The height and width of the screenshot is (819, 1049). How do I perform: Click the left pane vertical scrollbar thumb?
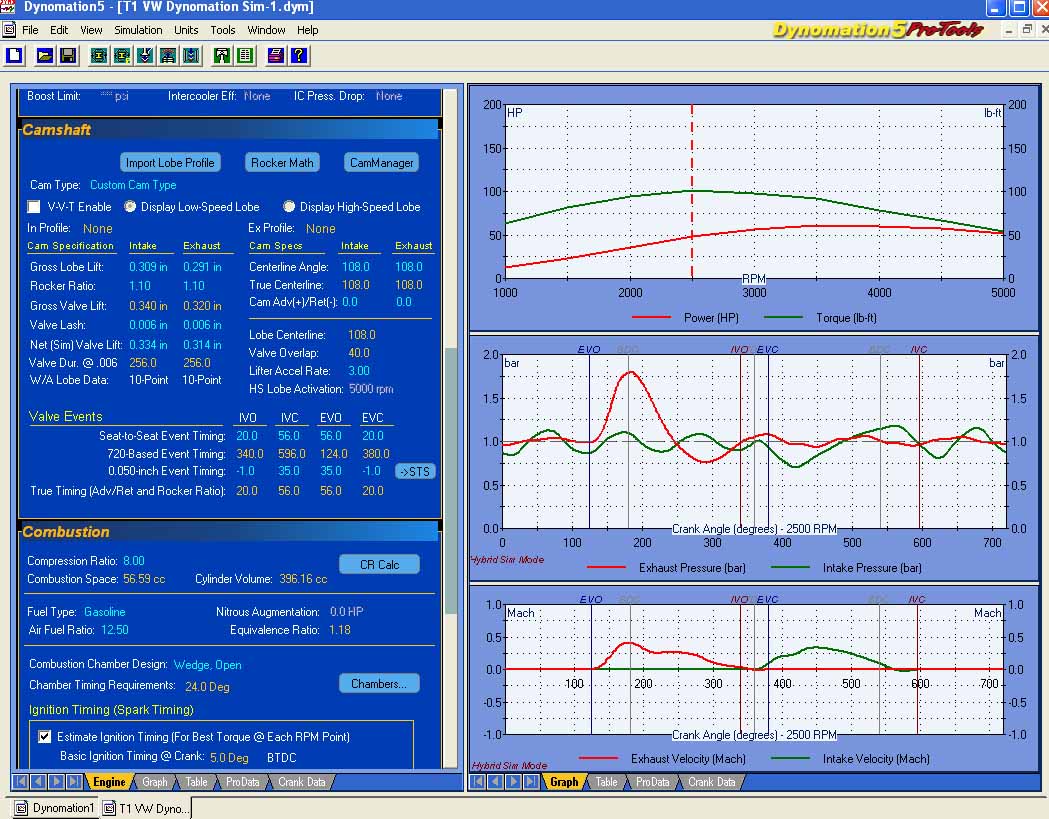click(451, 480)
